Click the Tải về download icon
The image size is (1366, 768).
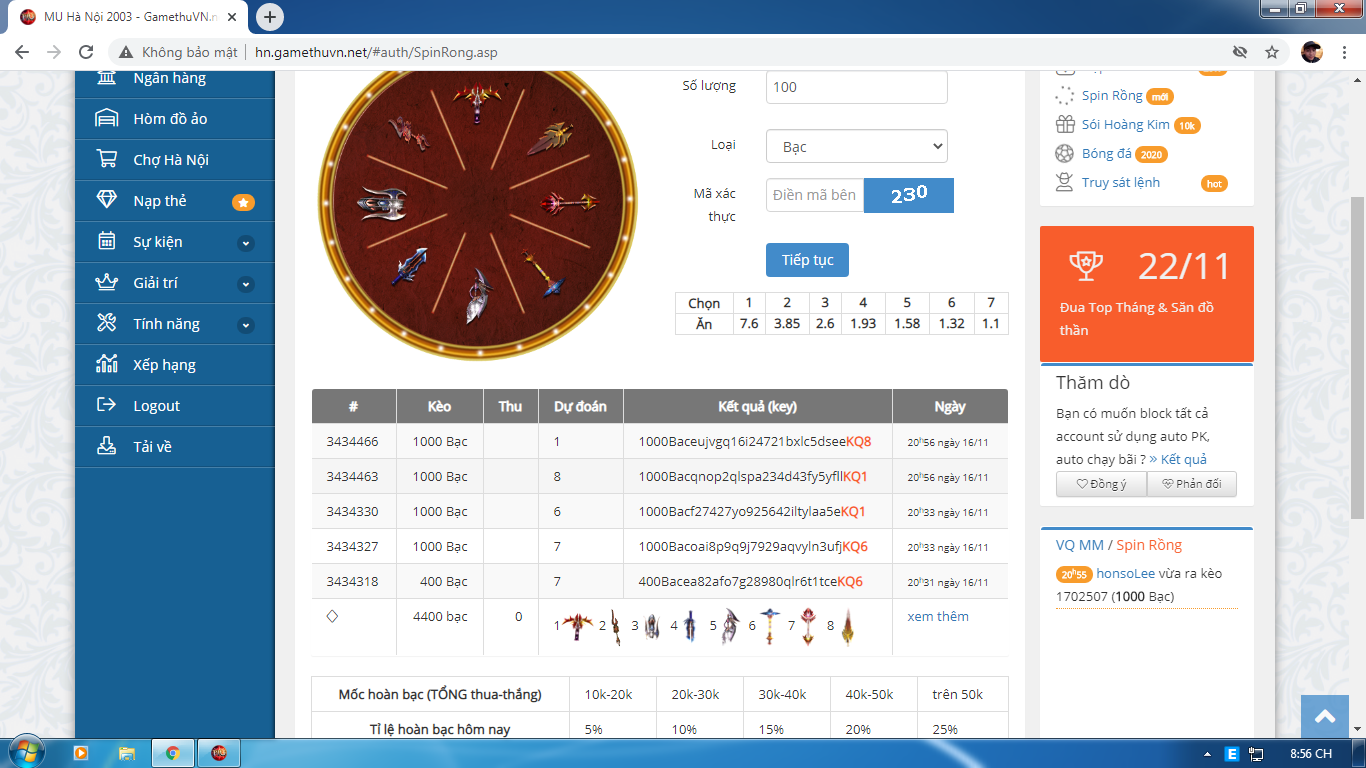[x=106, y=447]
